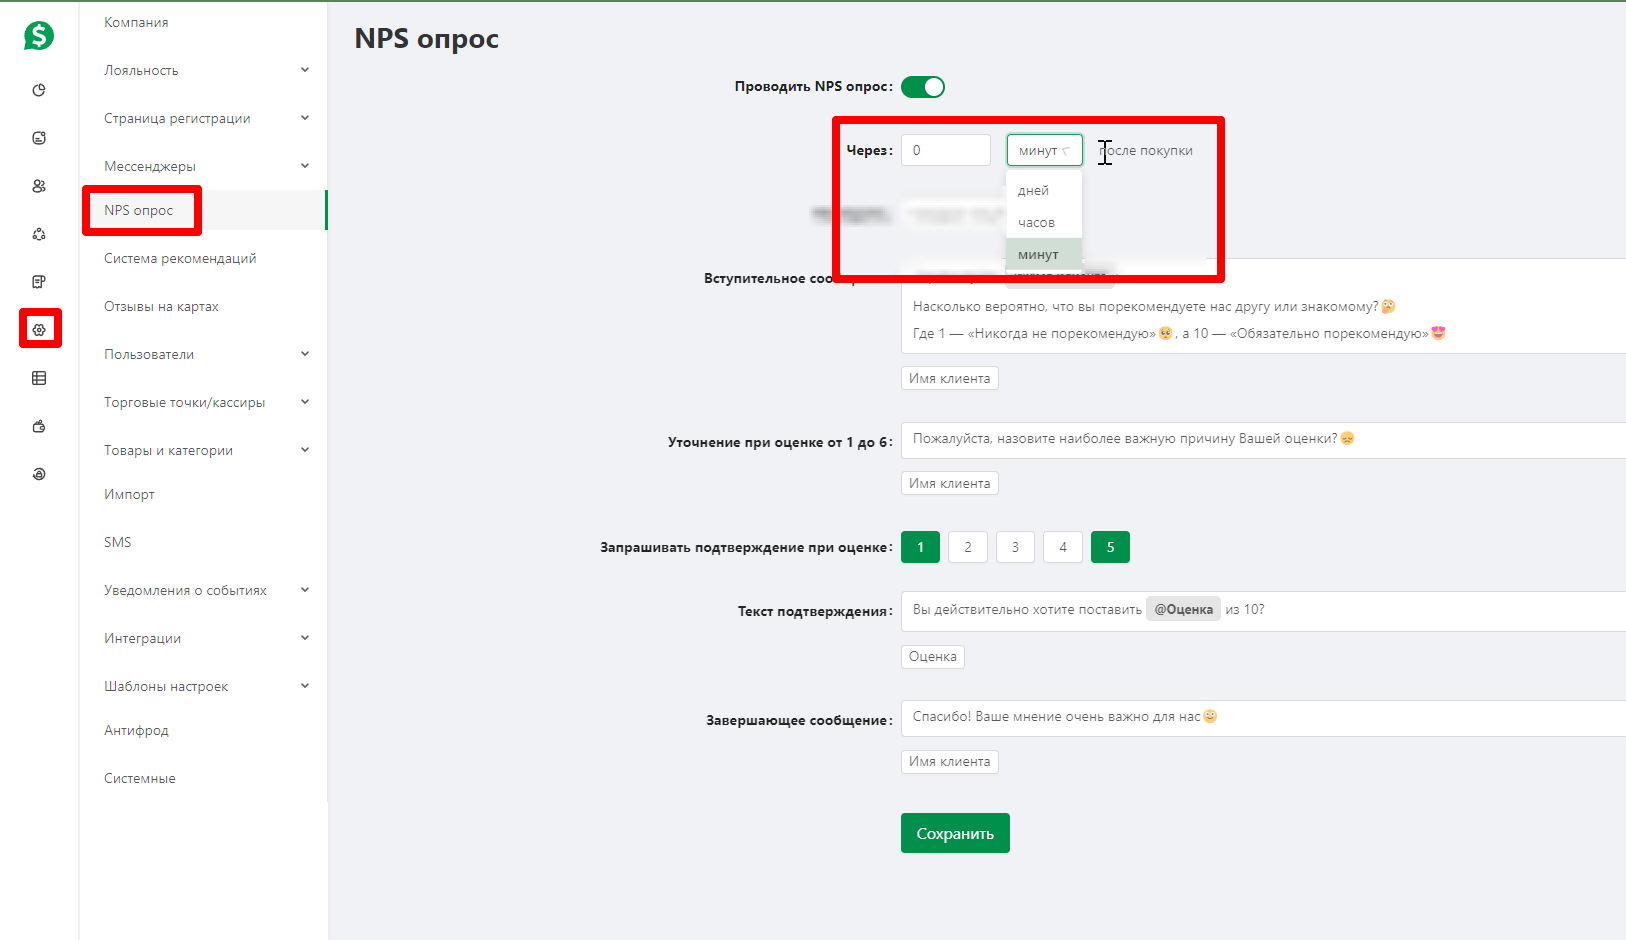Choose 'дней' in the unit dropdown list
The image size is (1626, 940).
pyautogui.click(x=1044, y=190)
